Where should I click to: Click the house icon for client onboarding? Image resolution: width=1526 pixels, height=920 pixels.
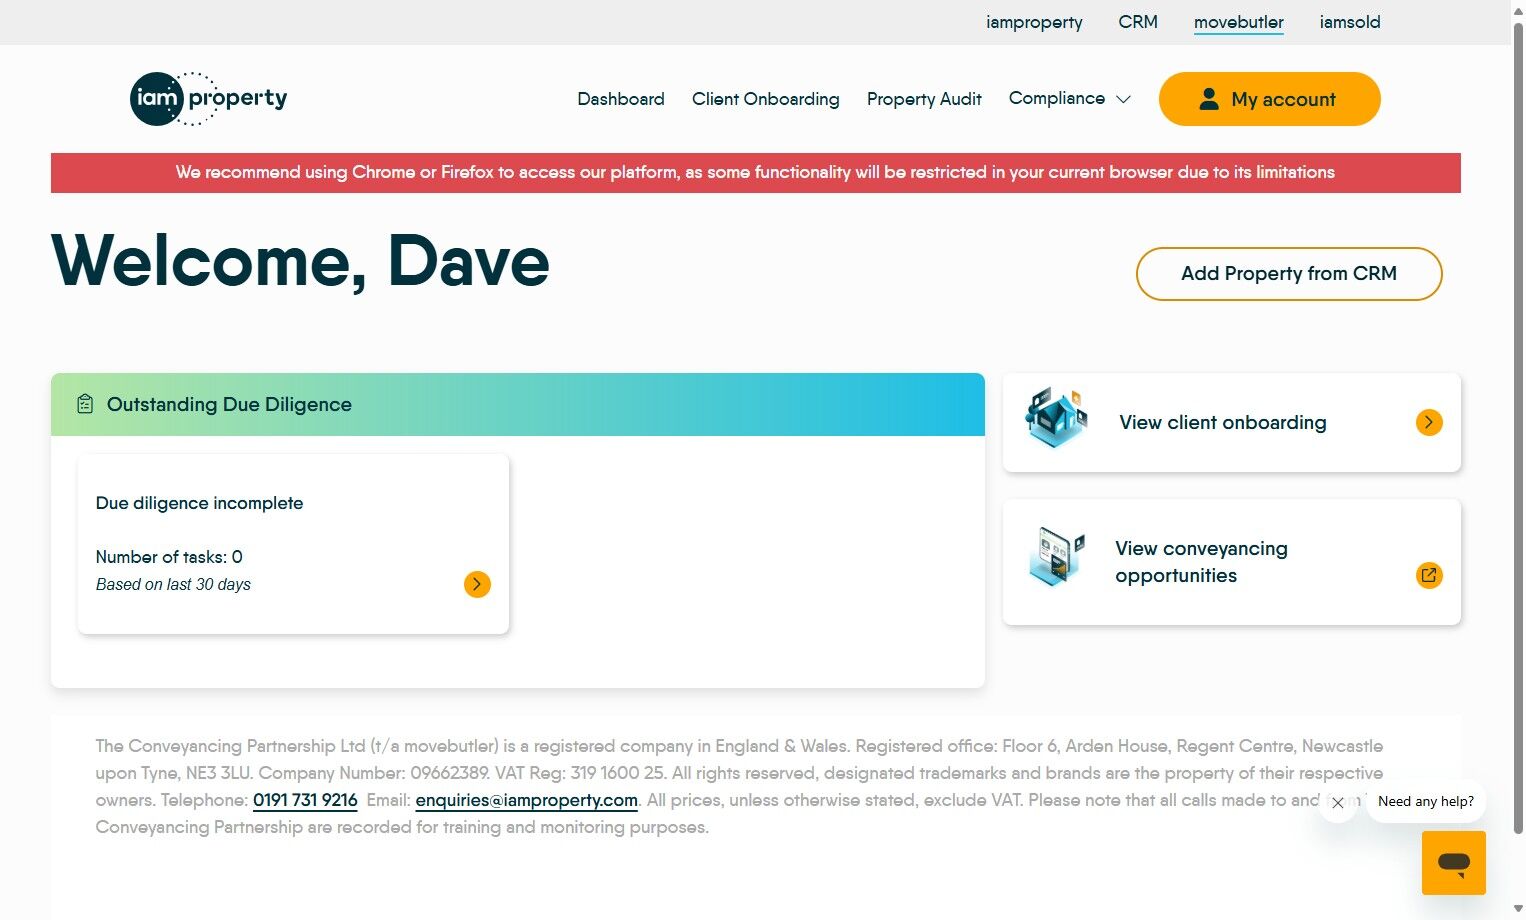1056,418
